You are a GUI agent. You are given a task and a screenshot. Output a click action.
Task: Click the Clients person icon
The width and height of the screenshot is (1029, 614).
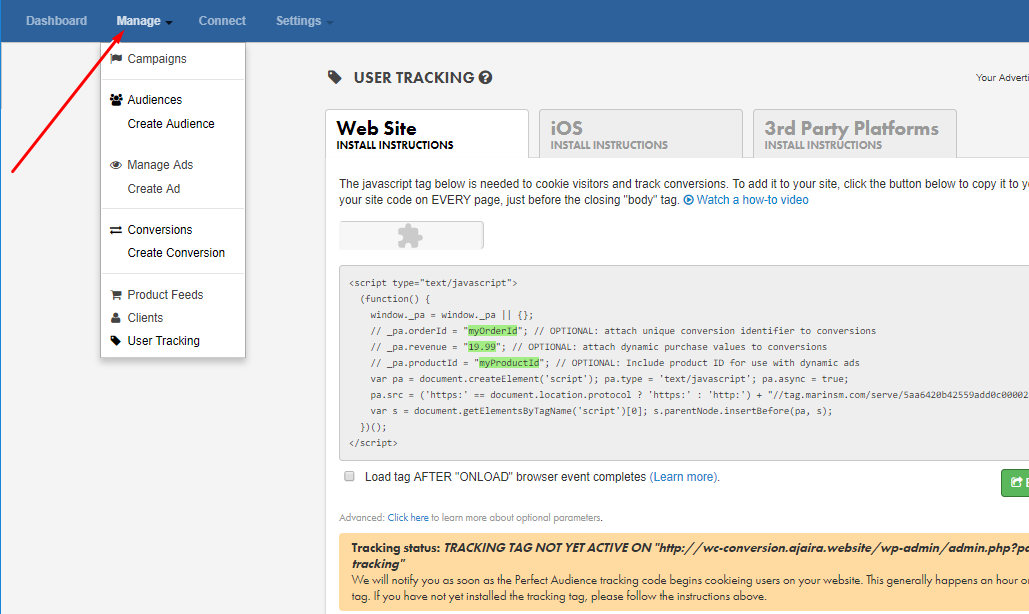coord(116,318)
